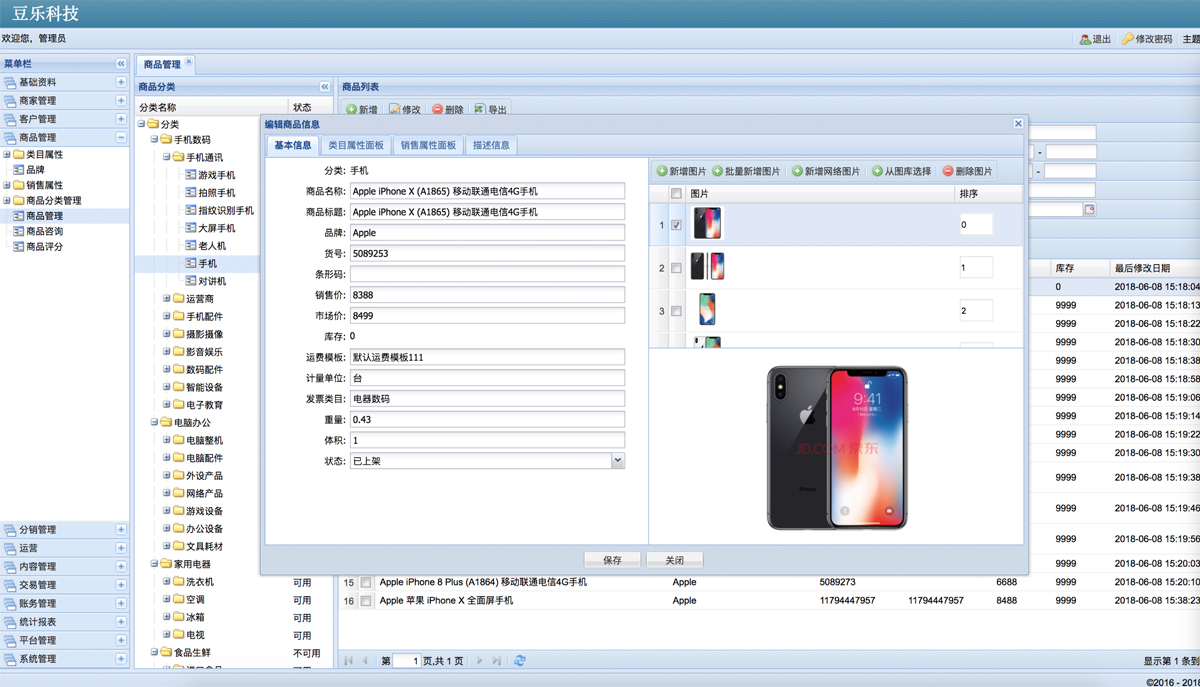1200x687 pixels.
Task: Click the page number input in pagination
Action: pyautogui.click(x=407, y=661)
